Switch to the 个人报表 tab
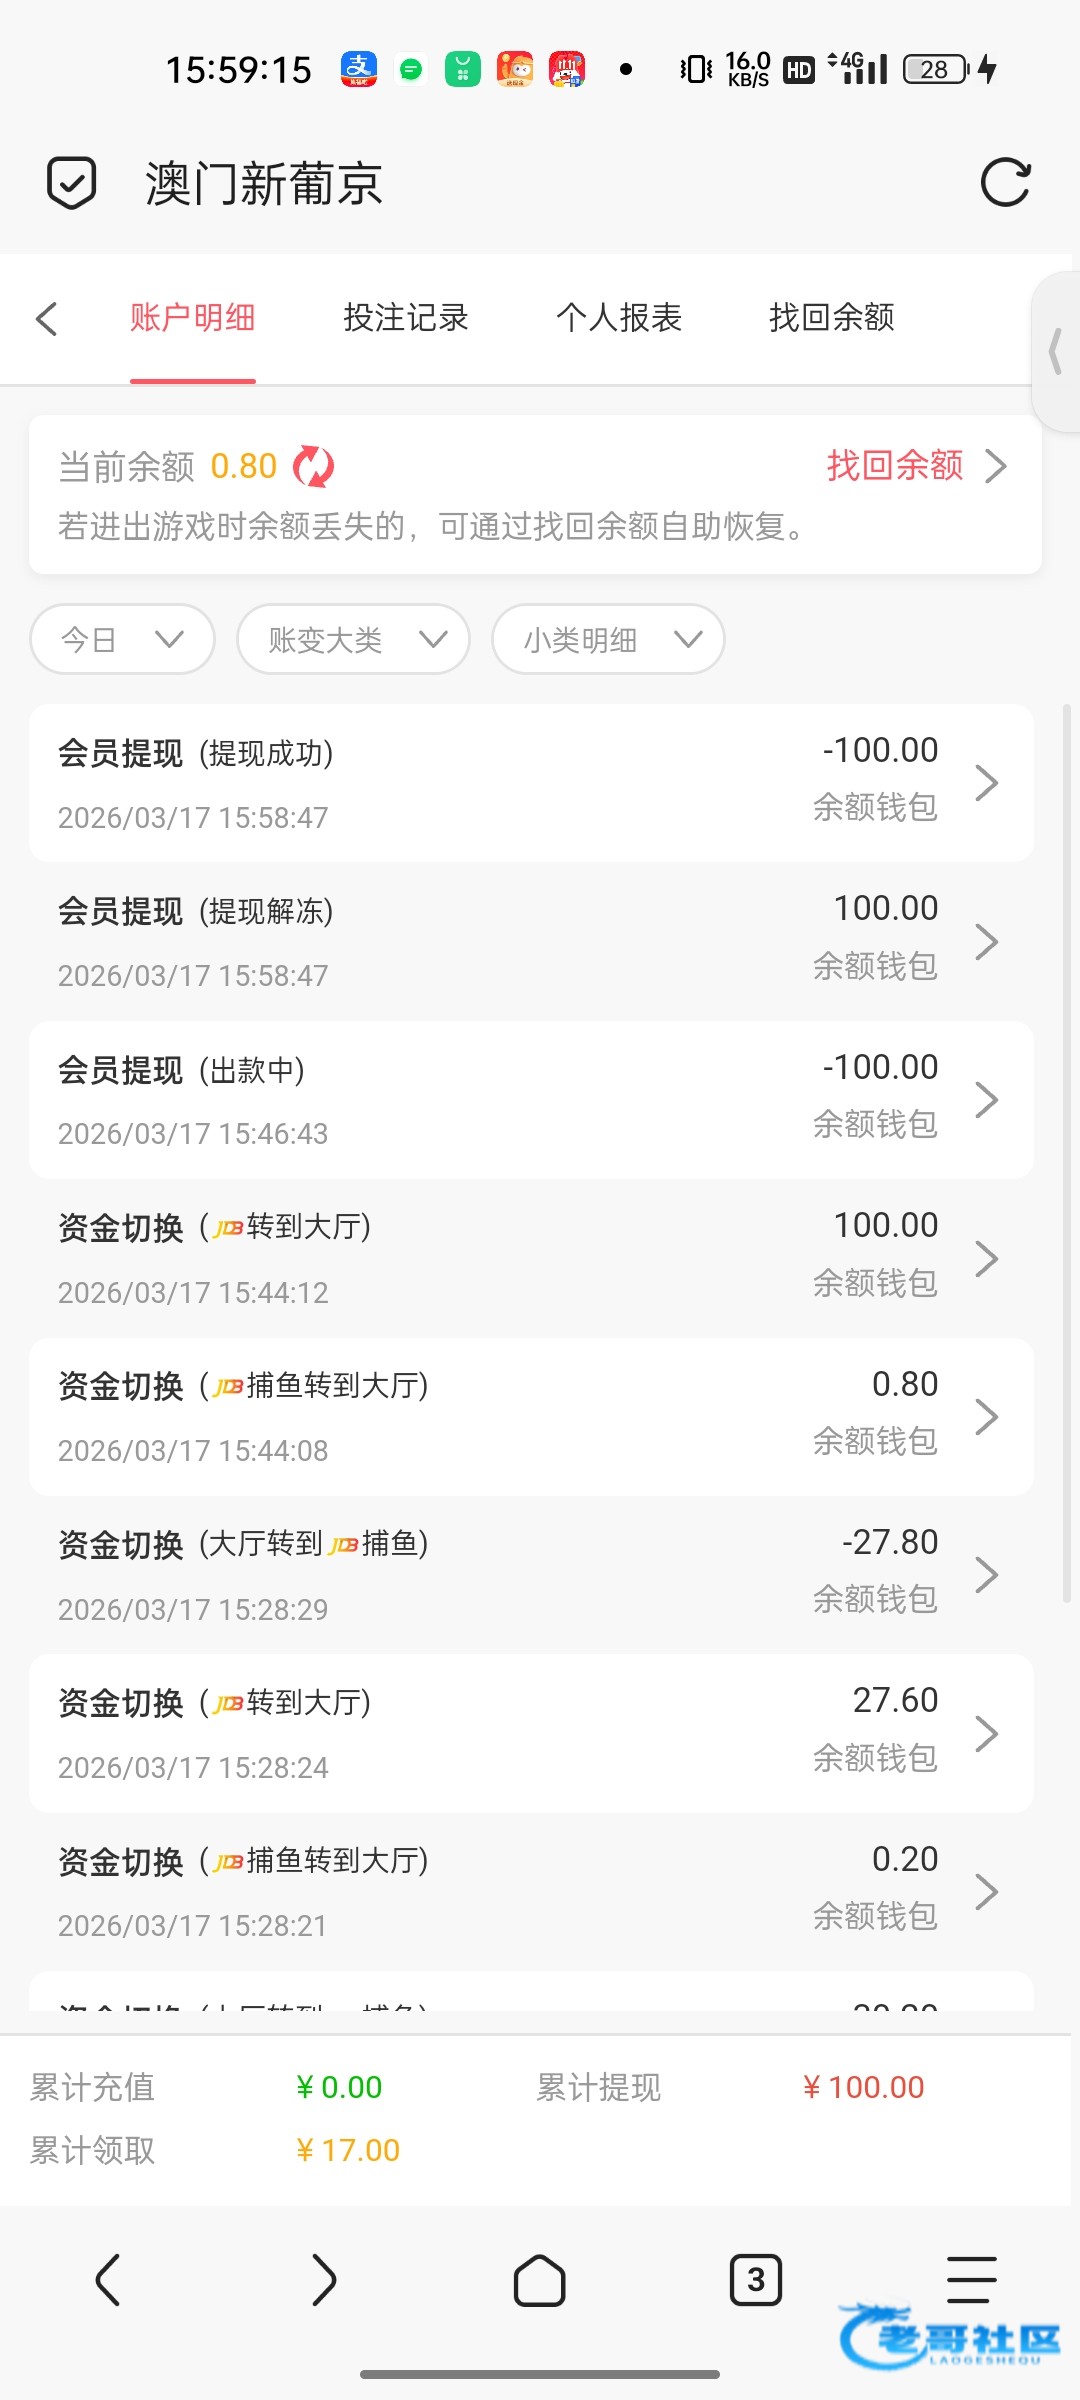 [x=619, y=318]
